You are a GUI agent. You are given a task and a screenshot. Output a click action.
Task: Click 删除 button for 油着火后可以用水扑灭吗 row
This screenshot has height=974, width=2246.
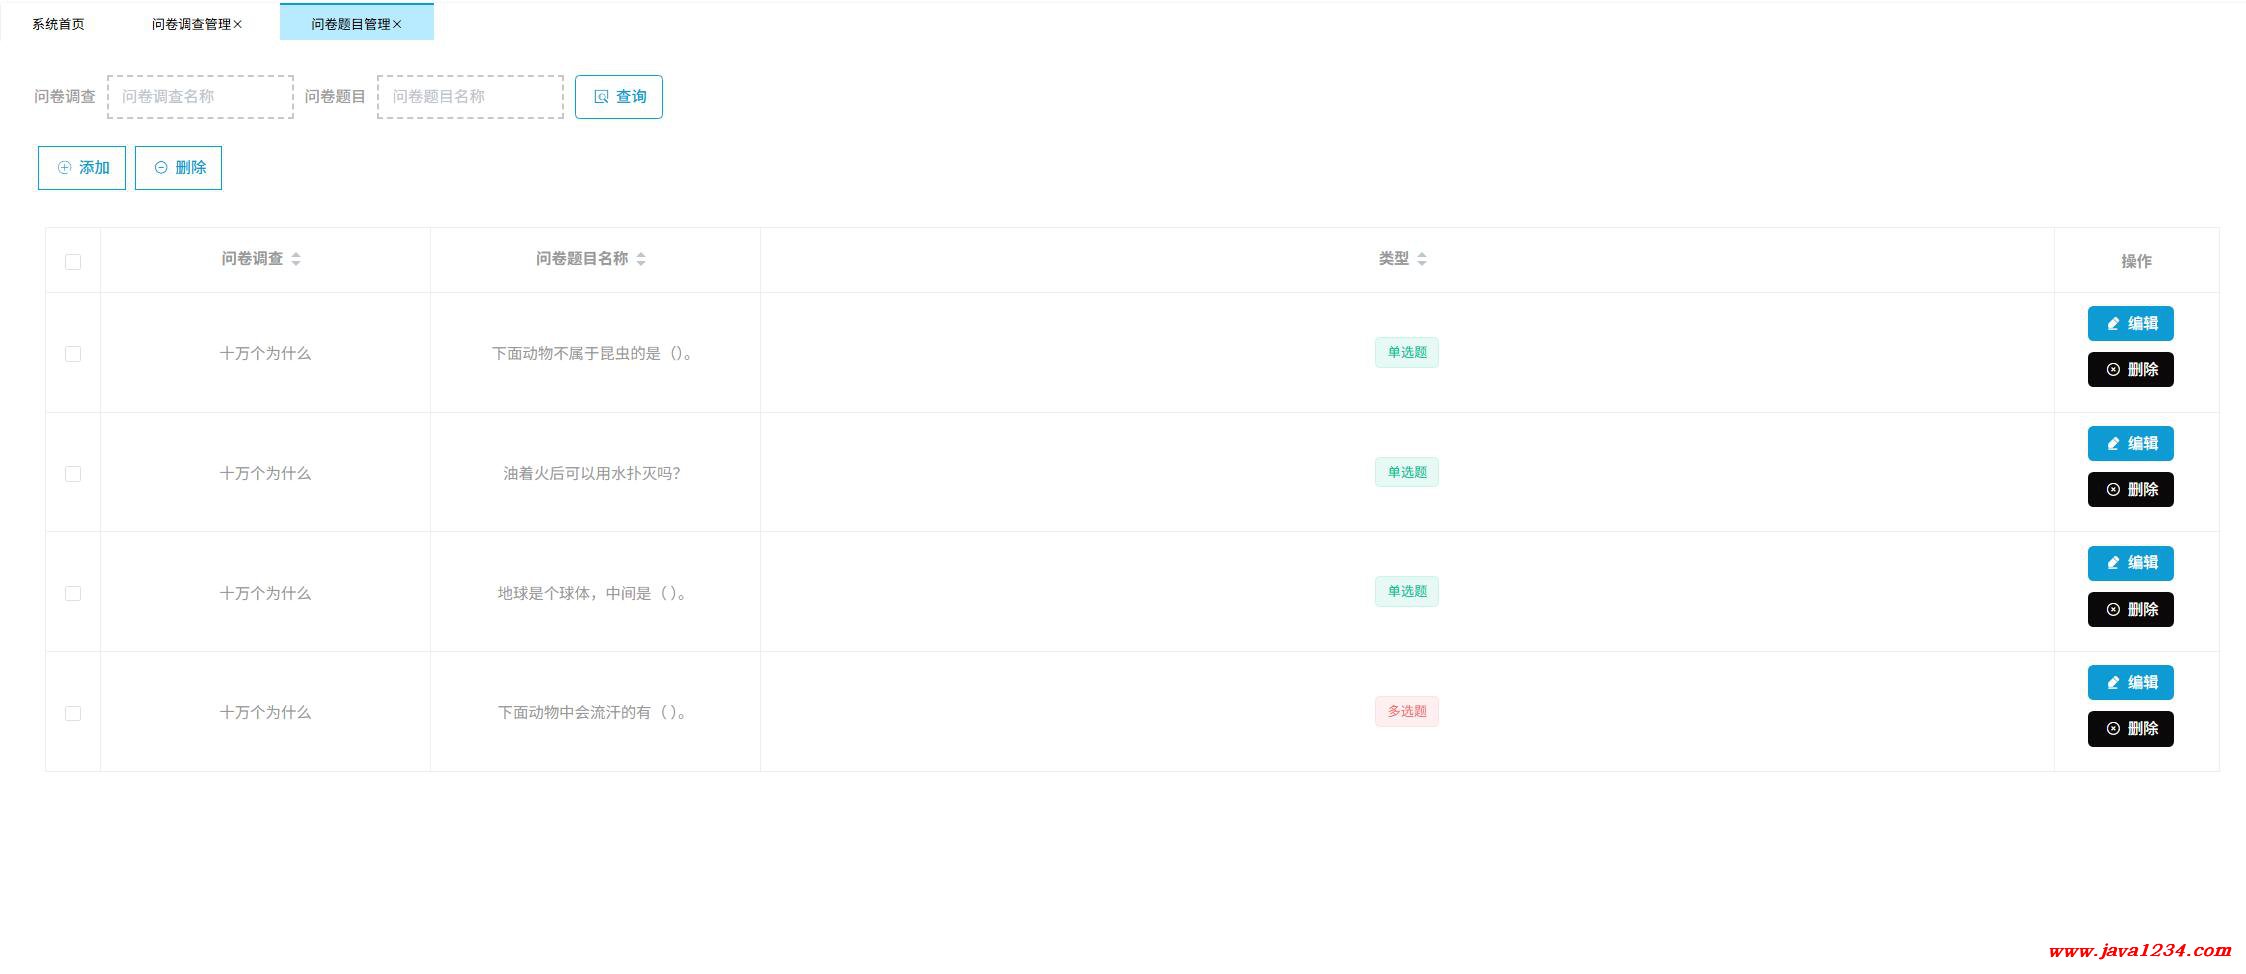point(2130,490)
